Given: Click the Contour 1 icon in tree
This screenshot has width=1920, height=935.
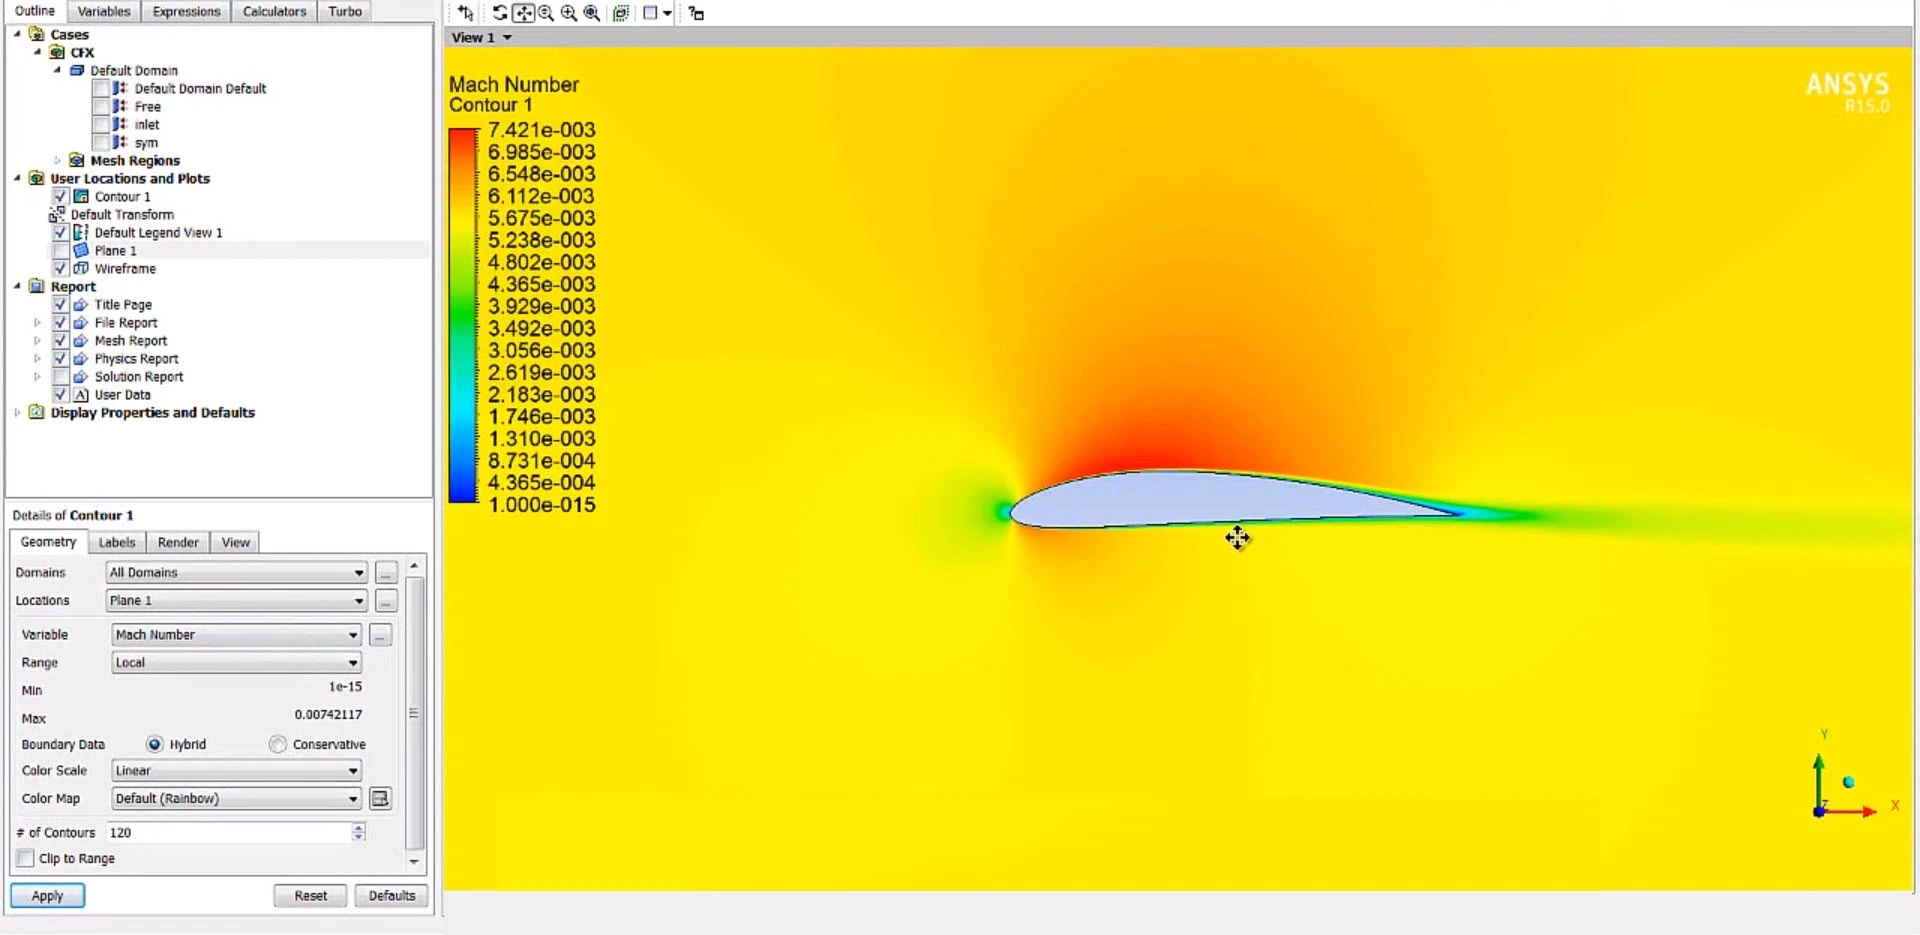Looking at the screenshot, I should click(81, 196).
